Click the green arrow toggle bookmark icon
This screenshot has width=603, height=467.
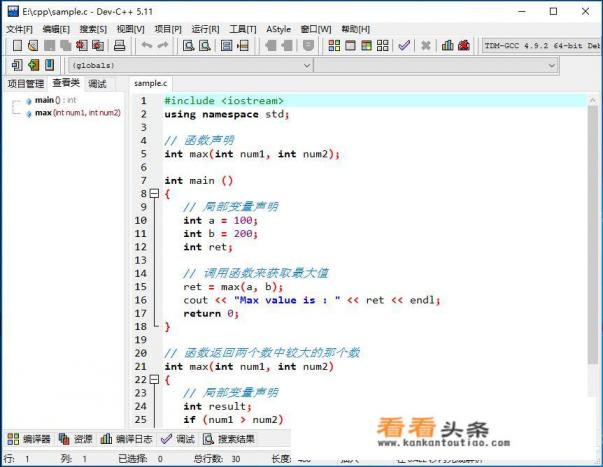[x=33, y=65]
